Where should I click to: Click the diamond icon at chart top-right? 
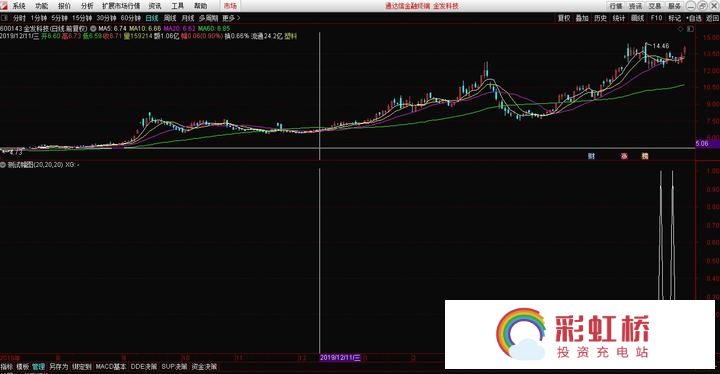681,28
